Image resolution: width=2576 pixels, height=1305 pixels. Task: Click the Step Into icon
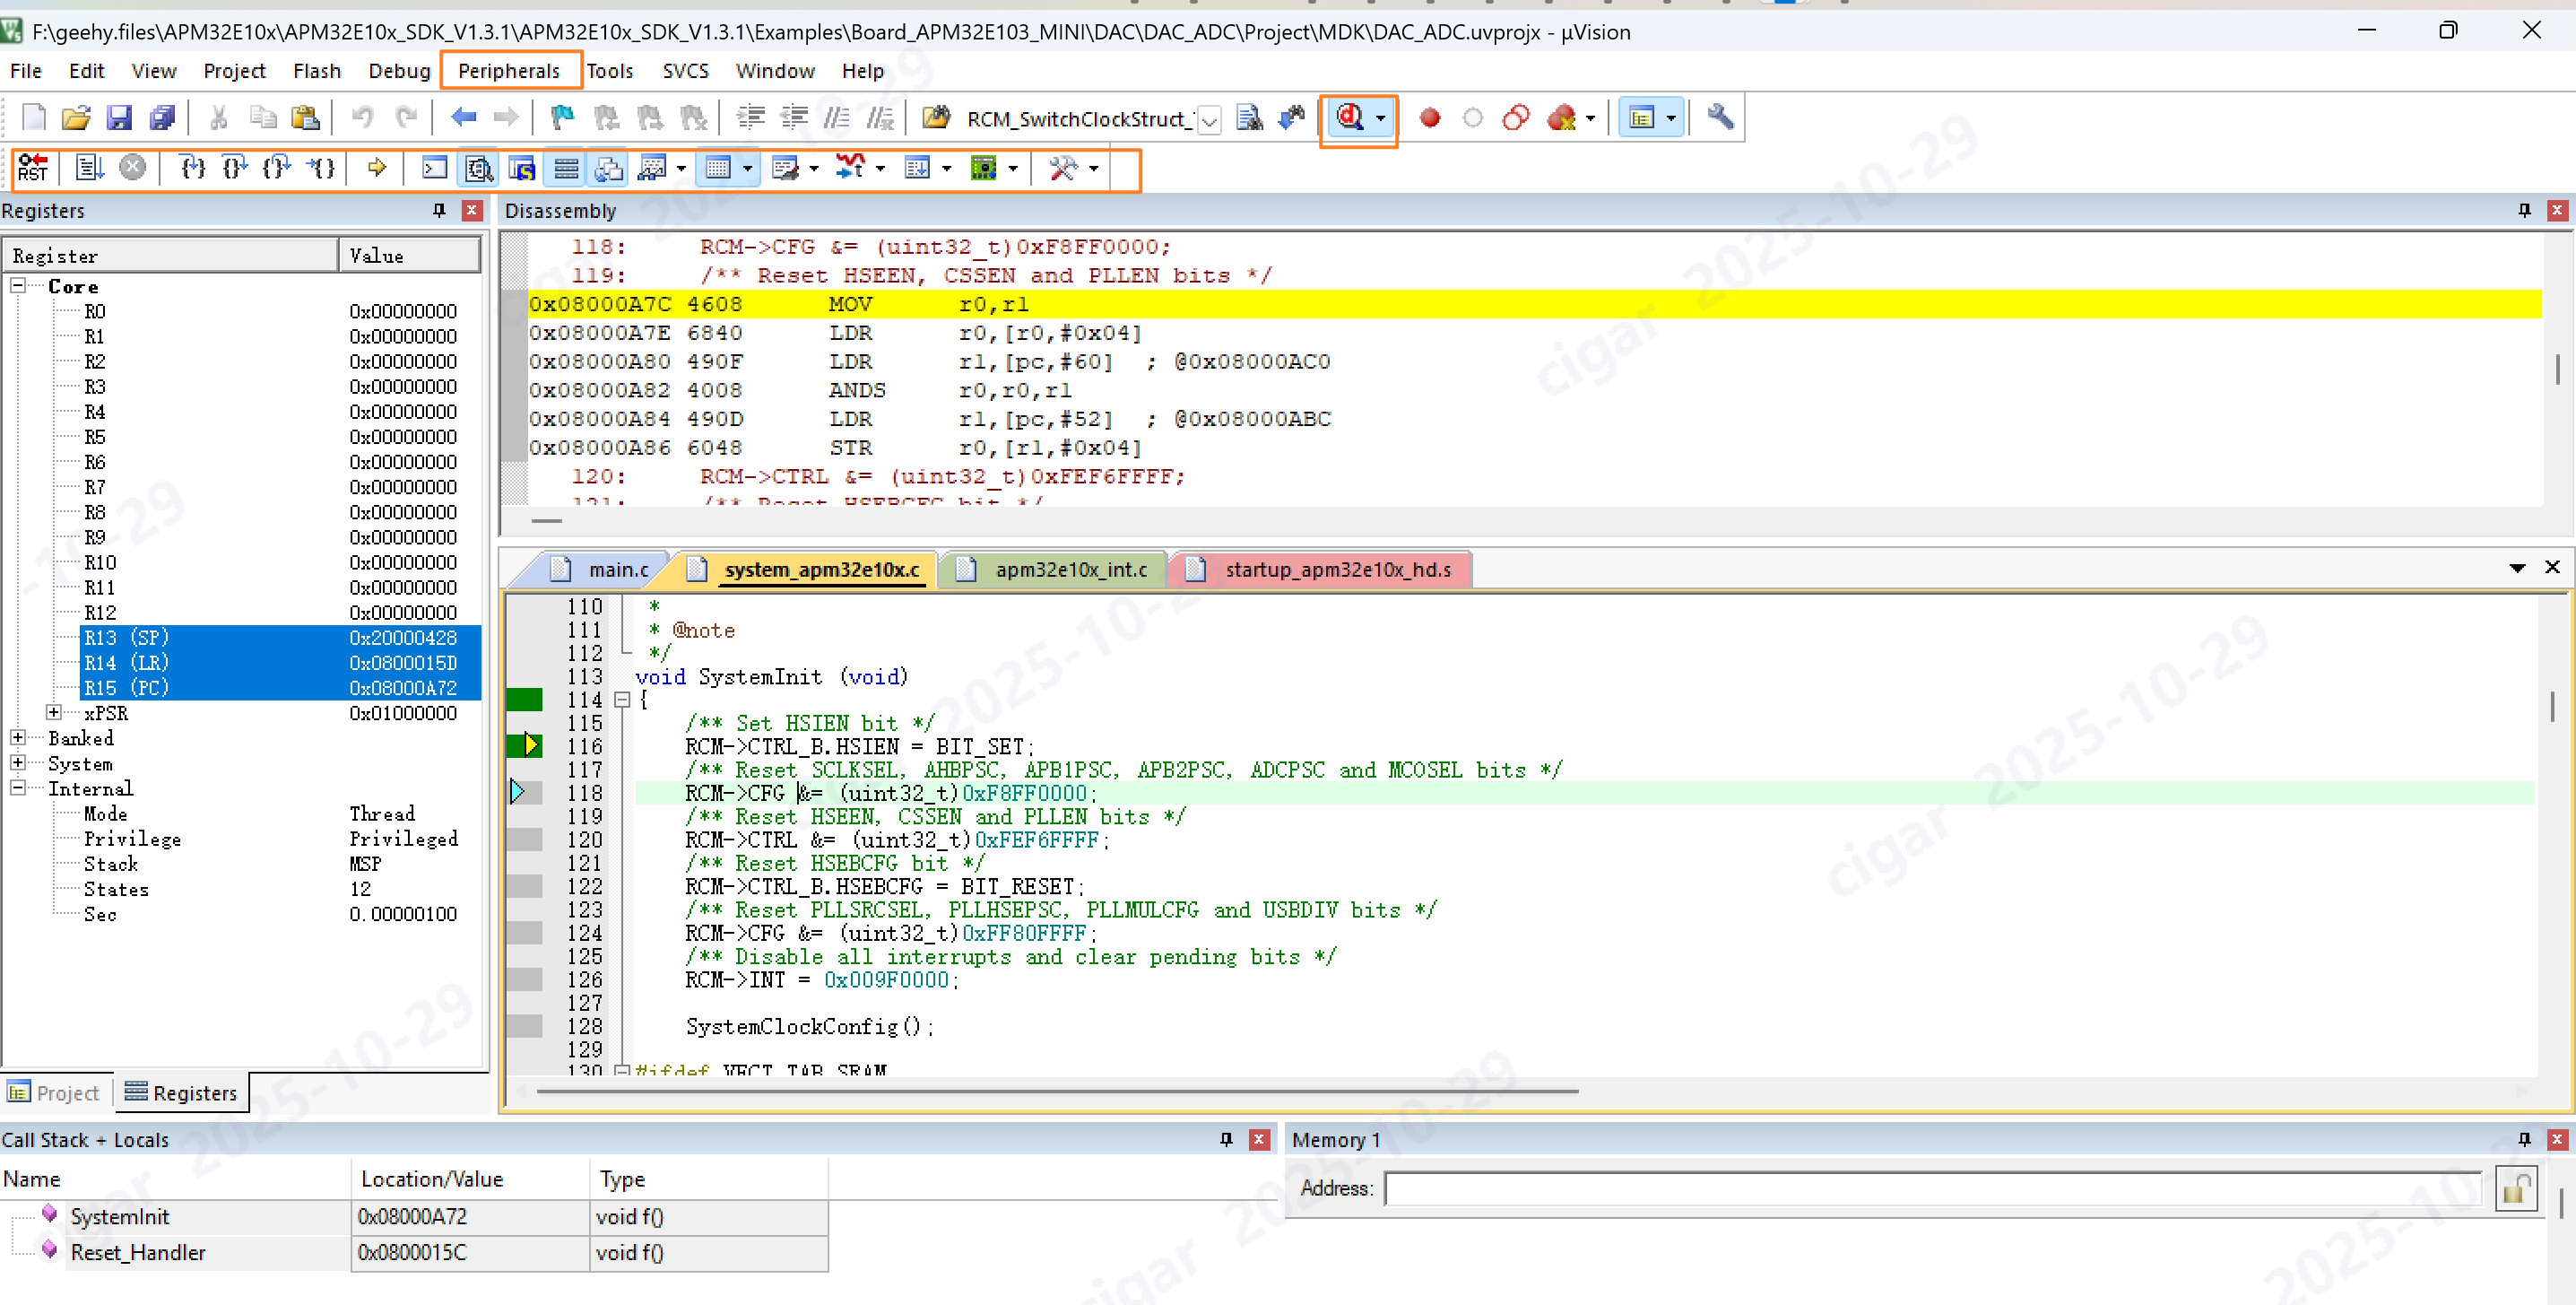(x=192, y=168)
